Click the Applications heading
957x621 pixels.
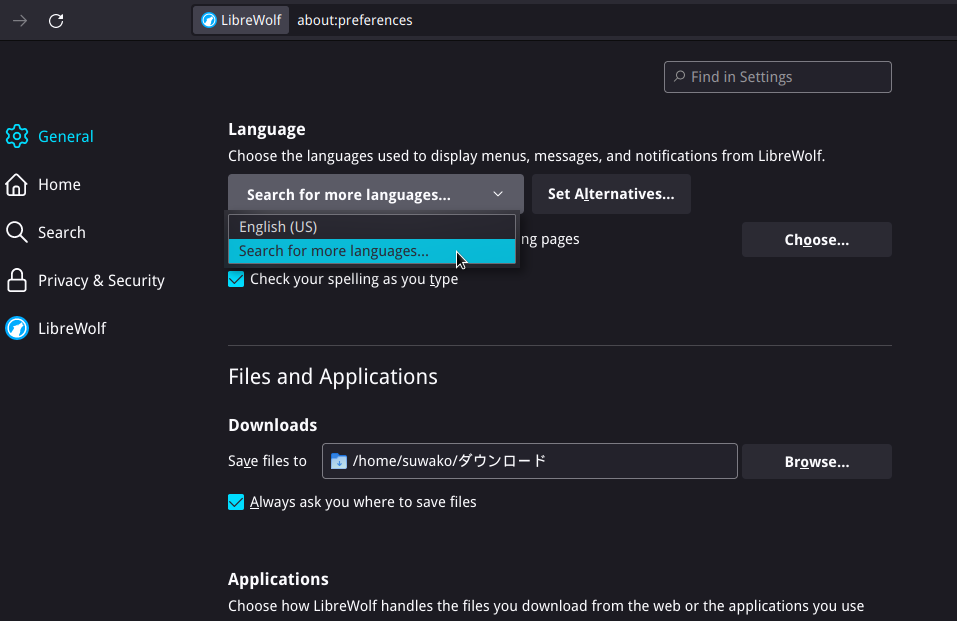click(278, 579)
